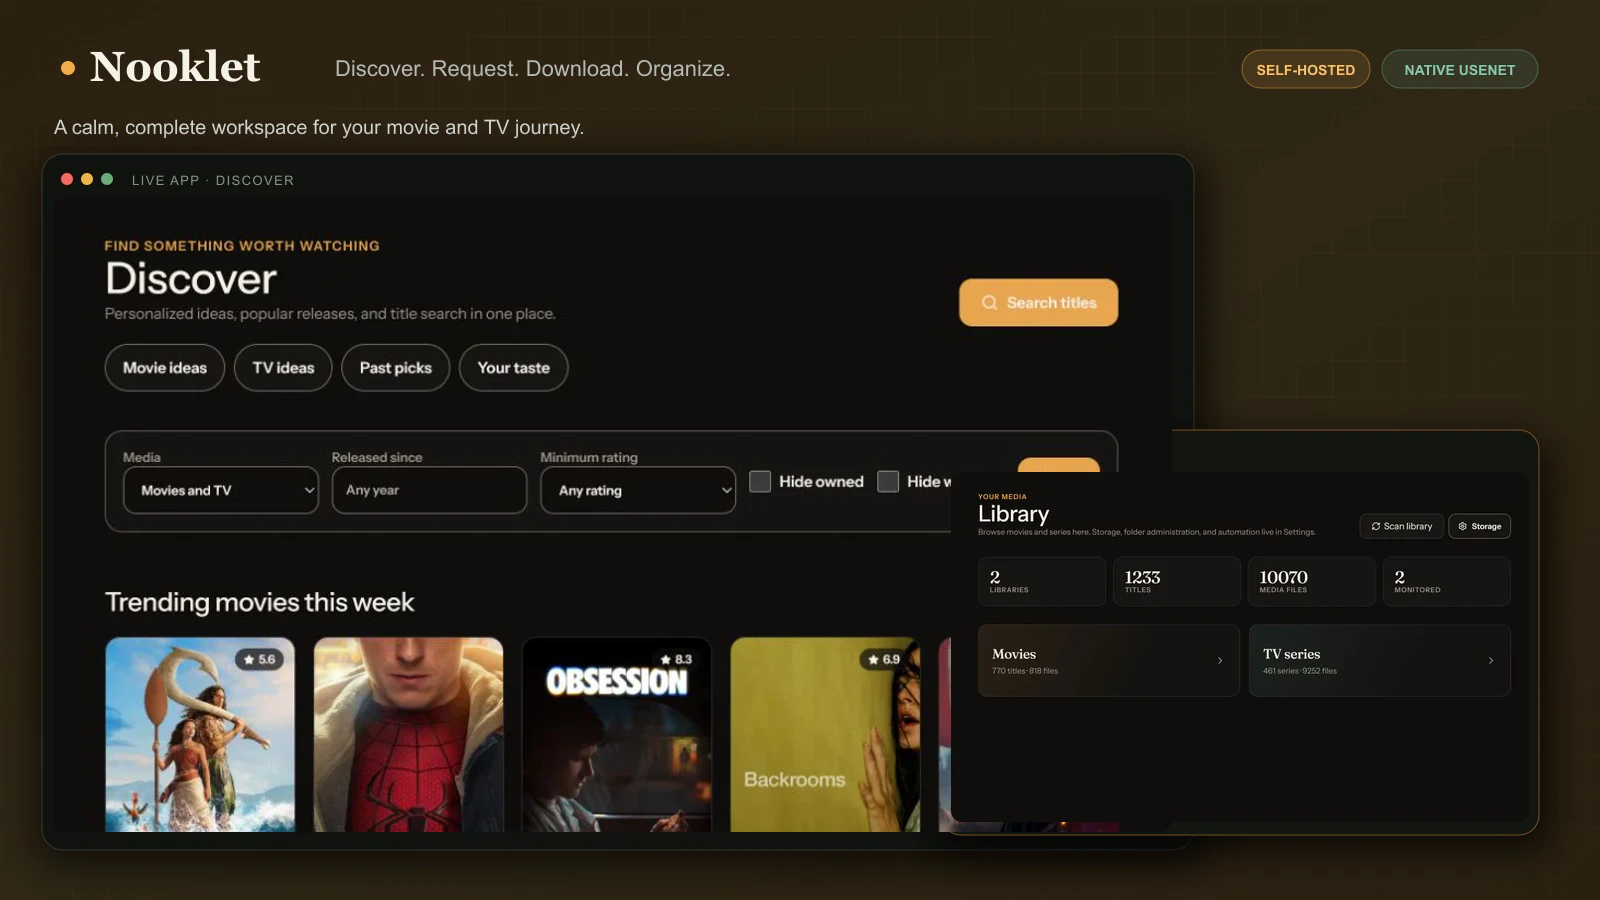Click the Scan library button
The image size is (1600, 900).
click(x=1401, y=526)
